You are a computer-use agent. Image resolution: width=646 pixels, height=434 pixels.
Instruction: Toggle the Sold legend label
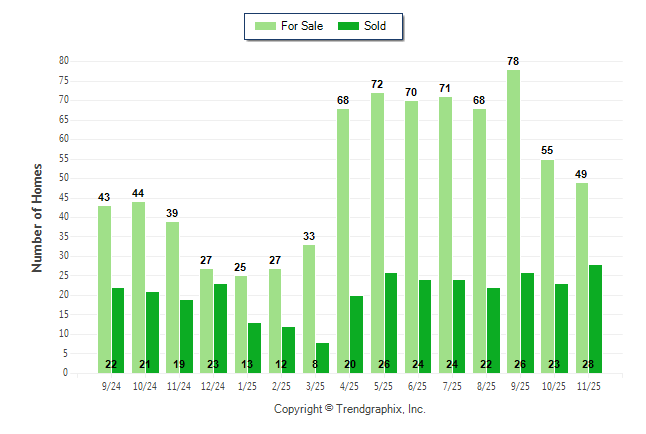click(x=376, y=26)
